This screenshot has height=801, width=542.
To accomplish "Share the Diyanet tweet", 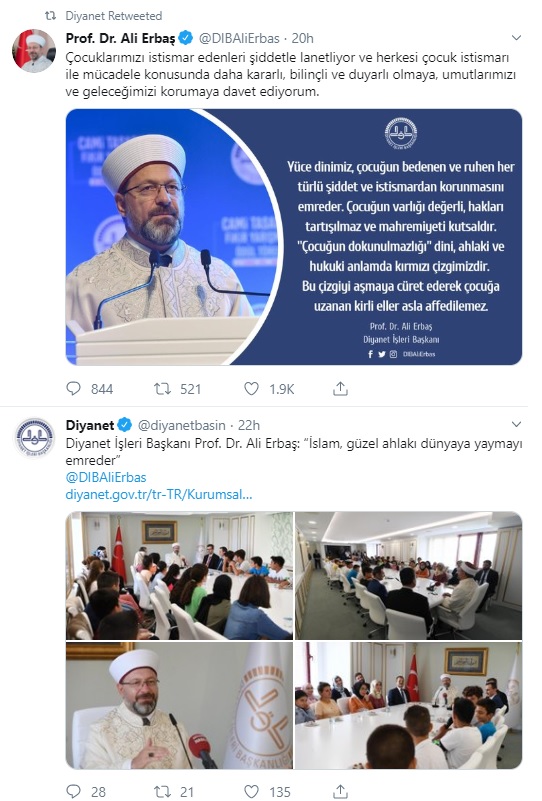I will pyautogui.click(x=340, y=791).
